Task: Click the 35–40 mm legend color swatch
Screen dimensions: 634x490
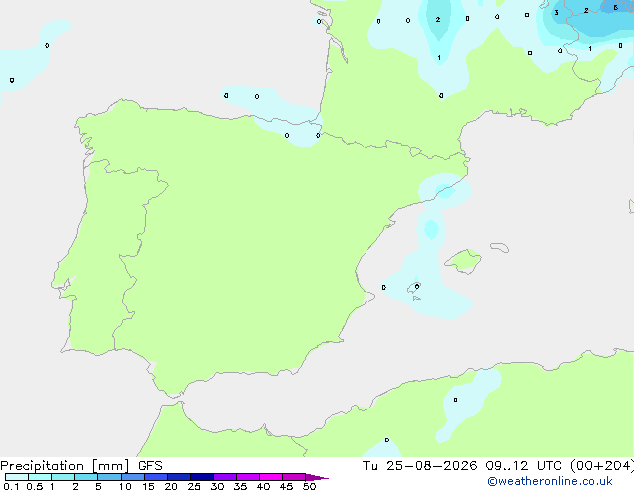Action: [248, 477]
